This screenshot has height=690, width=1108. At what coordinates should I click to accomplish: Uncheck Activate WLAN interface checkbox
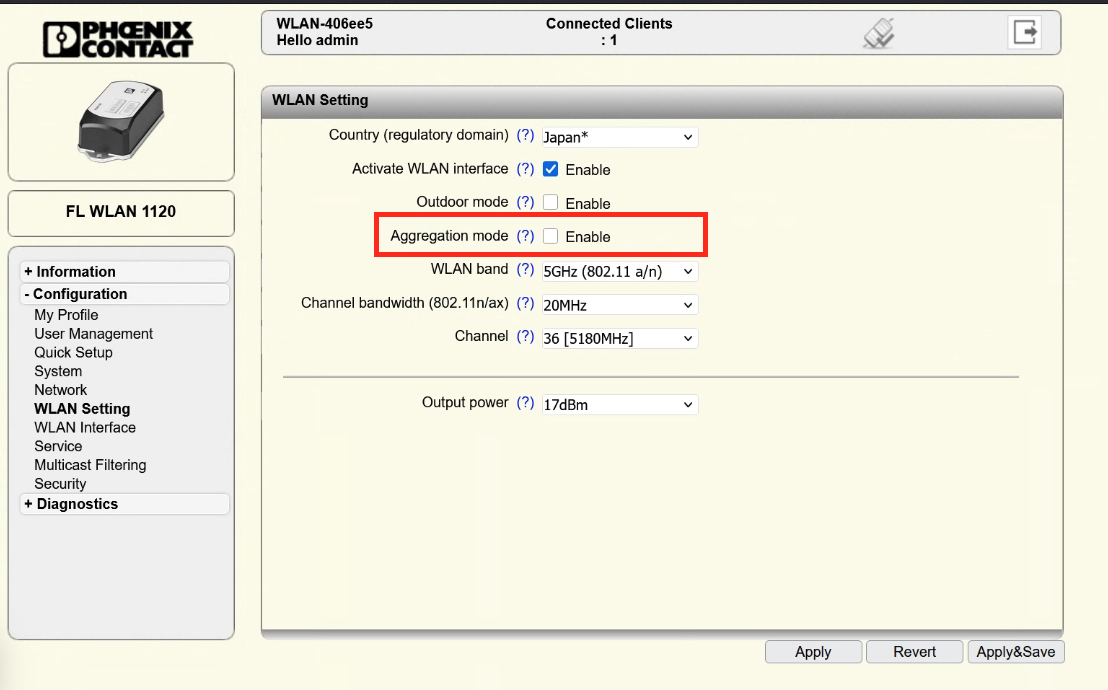(x=551, y=169)
